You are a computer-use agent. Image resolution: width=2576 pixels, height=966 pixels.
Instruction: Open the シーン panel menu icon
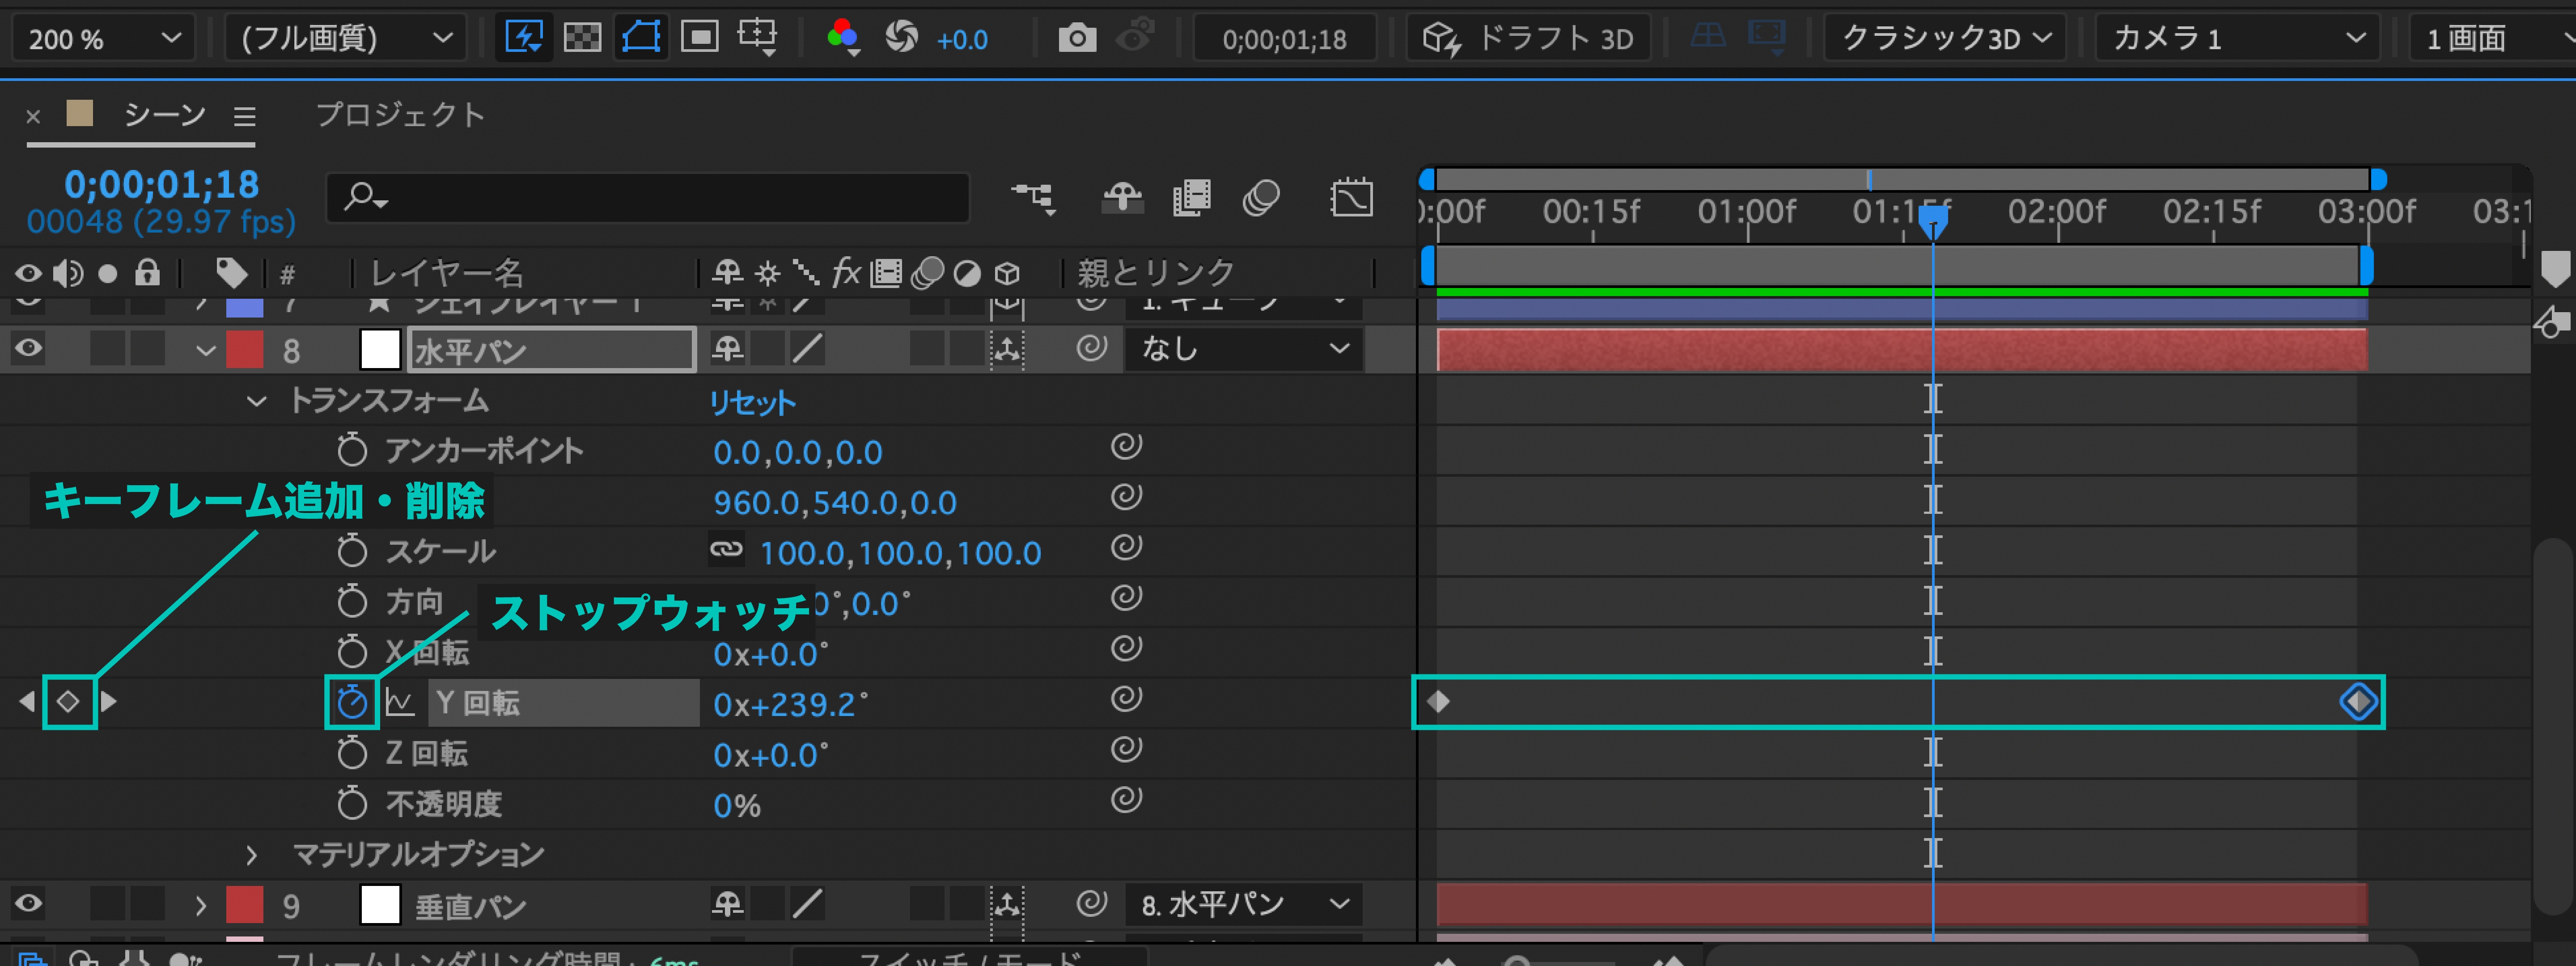tap(245, 117)
